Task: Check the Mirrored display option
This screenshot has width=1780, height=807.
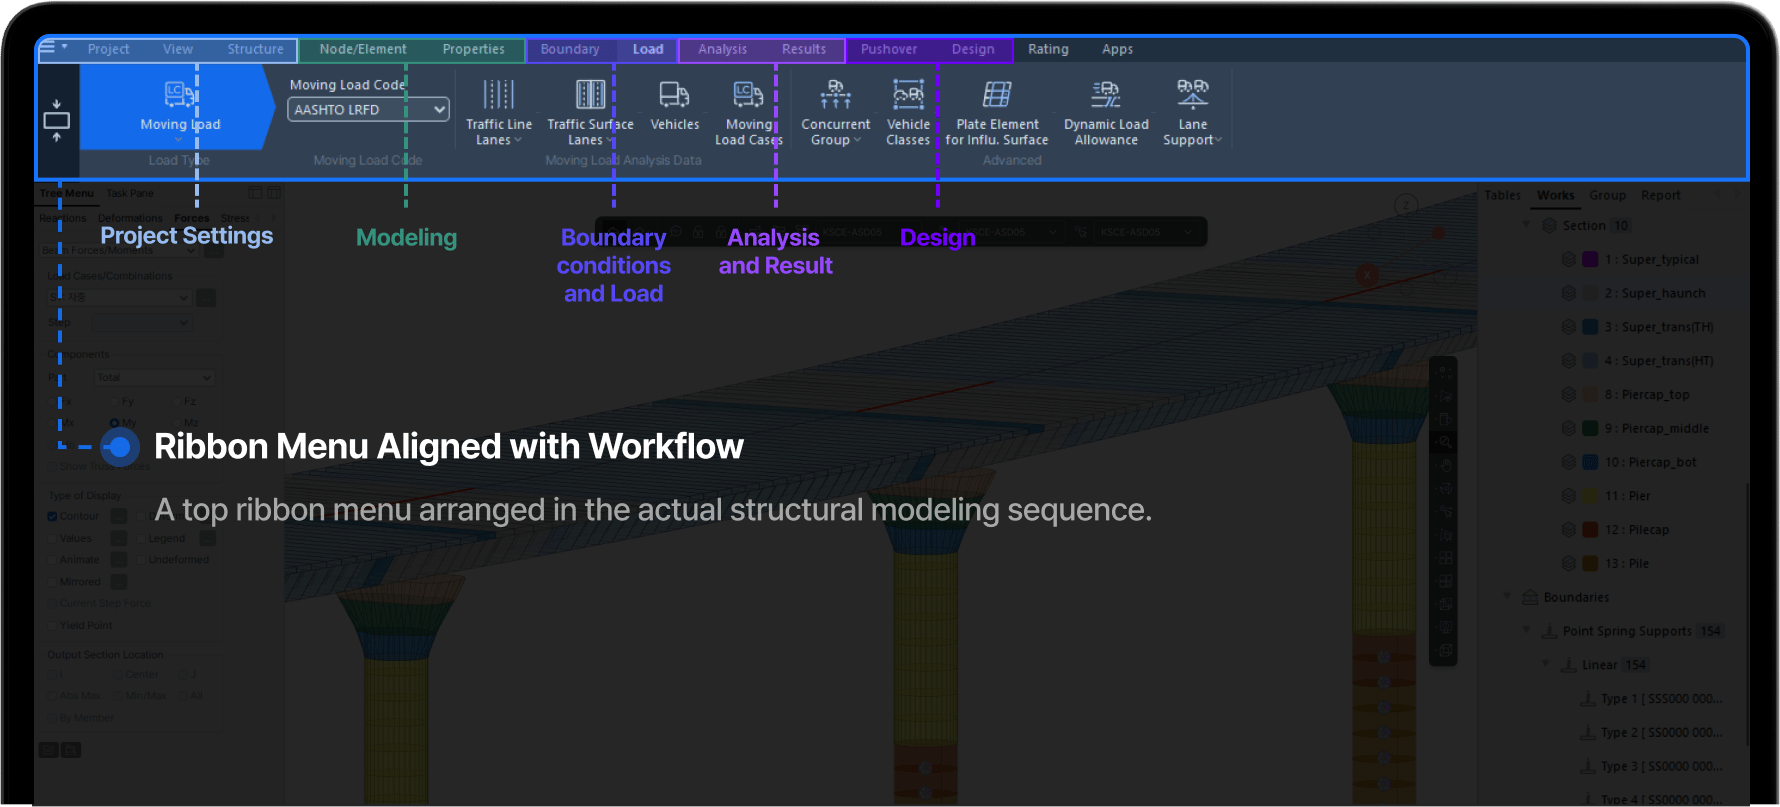Action: pos(53,582)
